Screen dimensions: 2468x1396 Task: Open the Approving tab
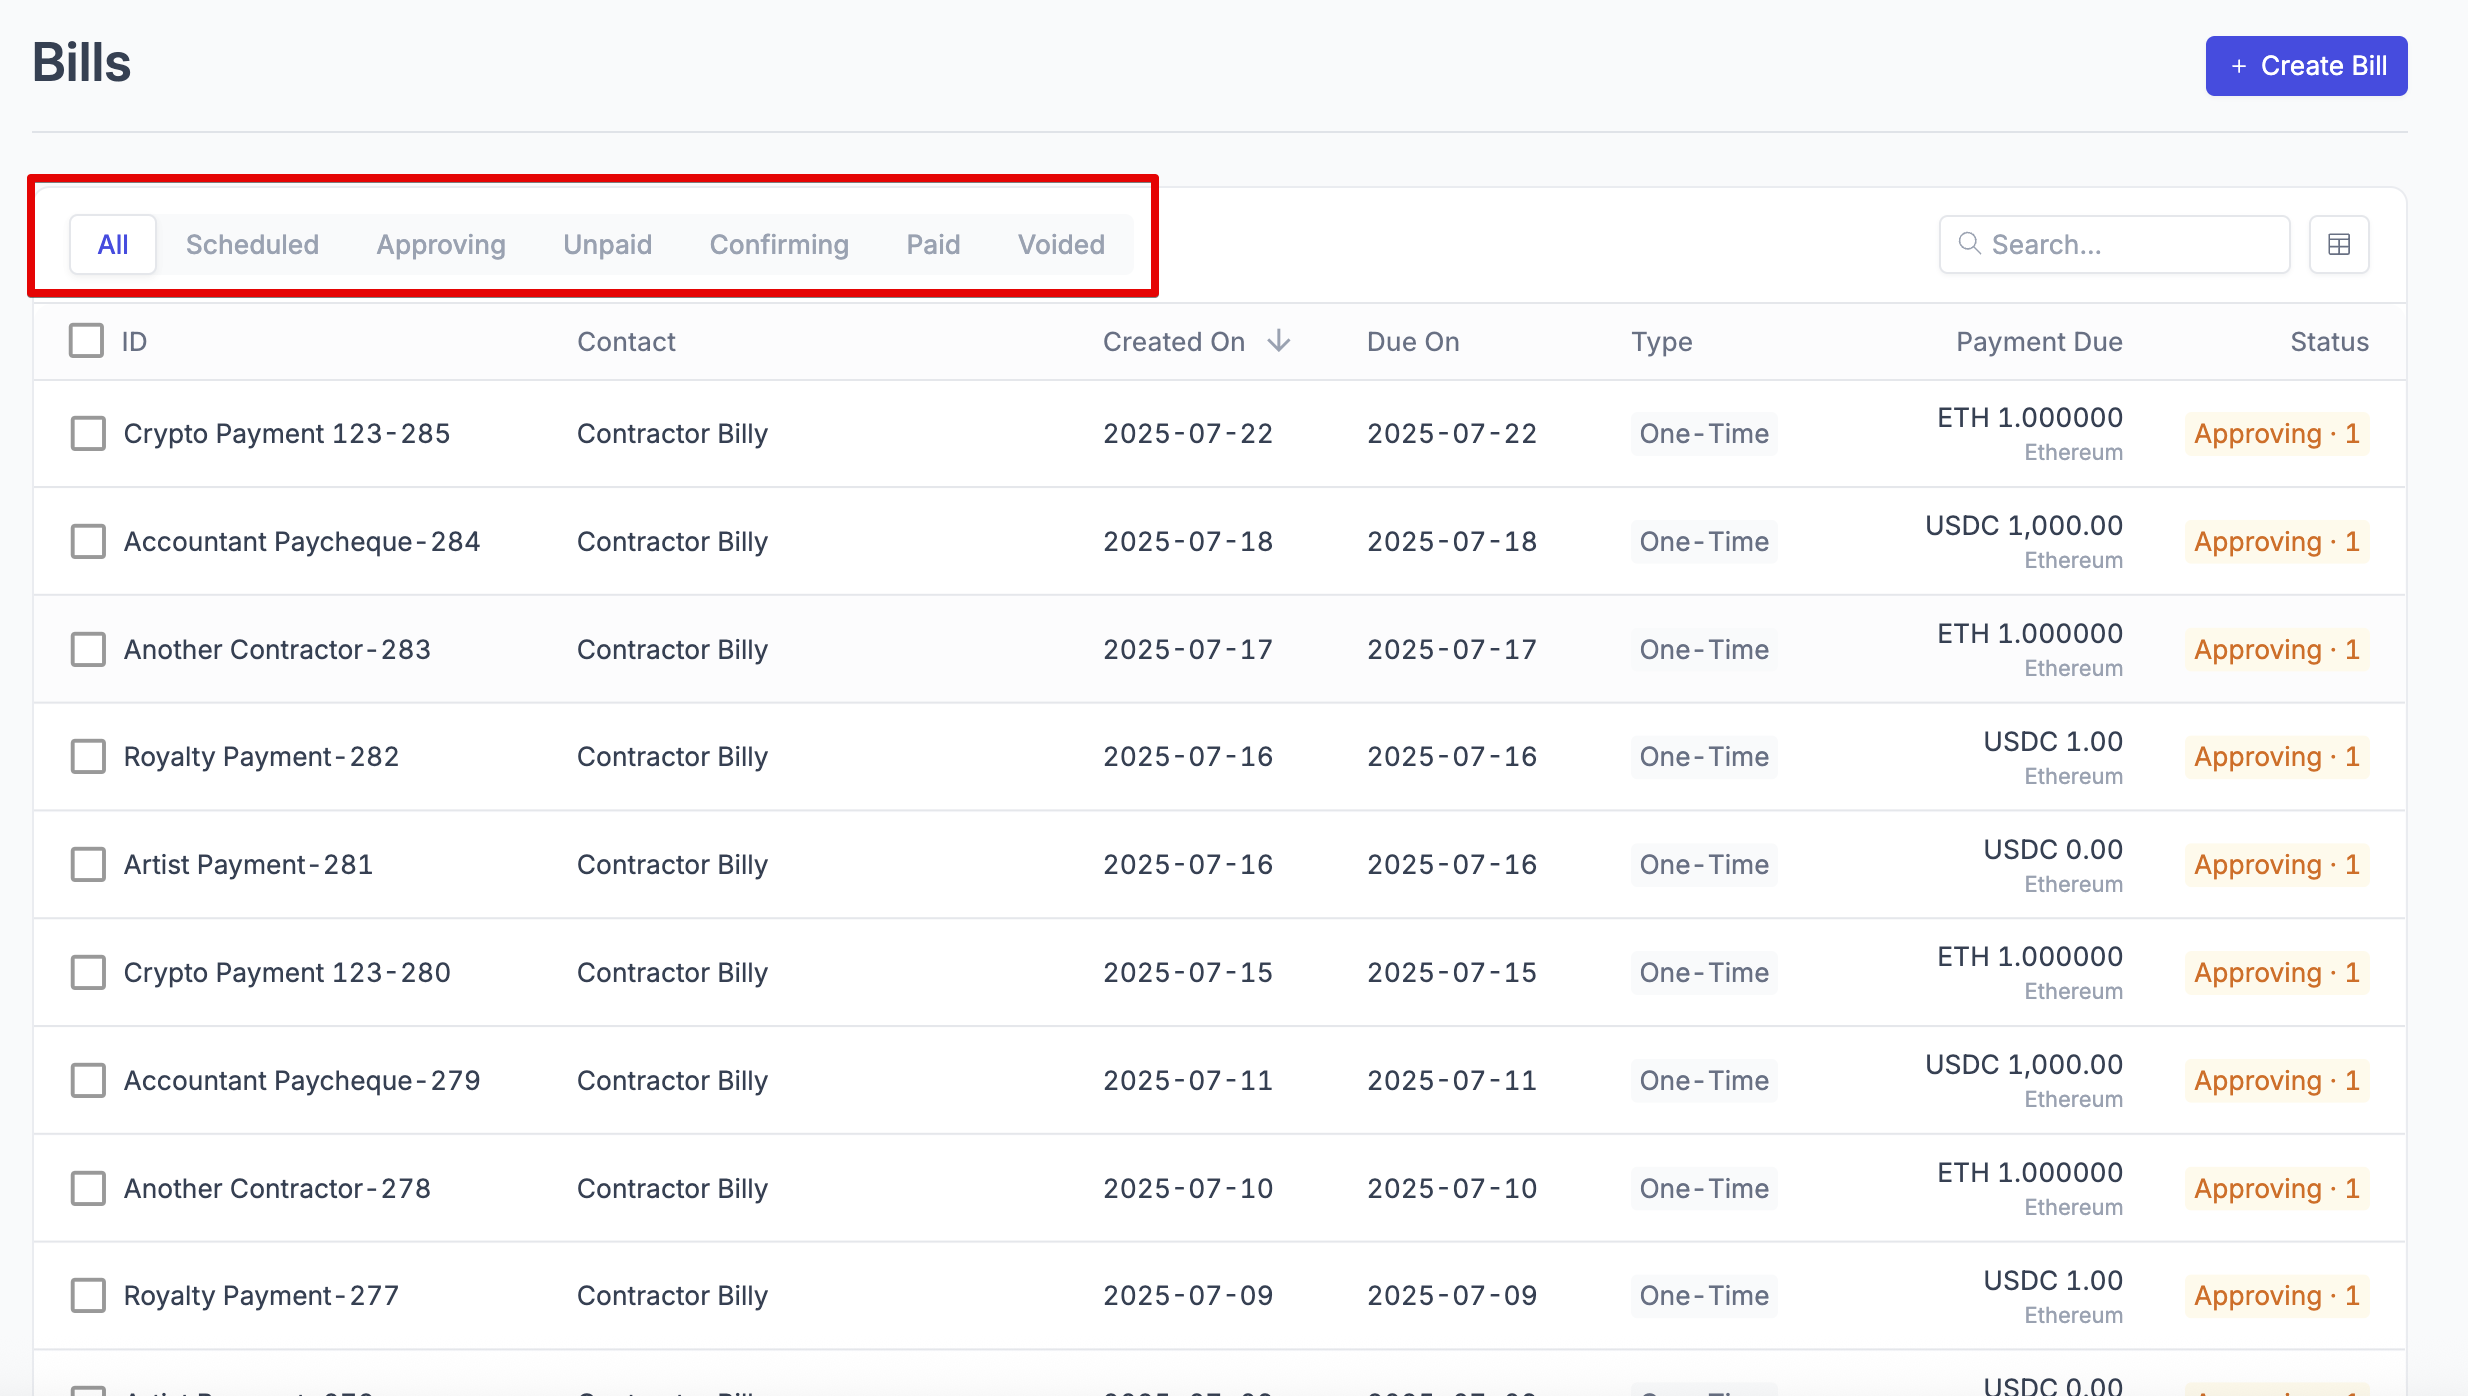point(441,244)
